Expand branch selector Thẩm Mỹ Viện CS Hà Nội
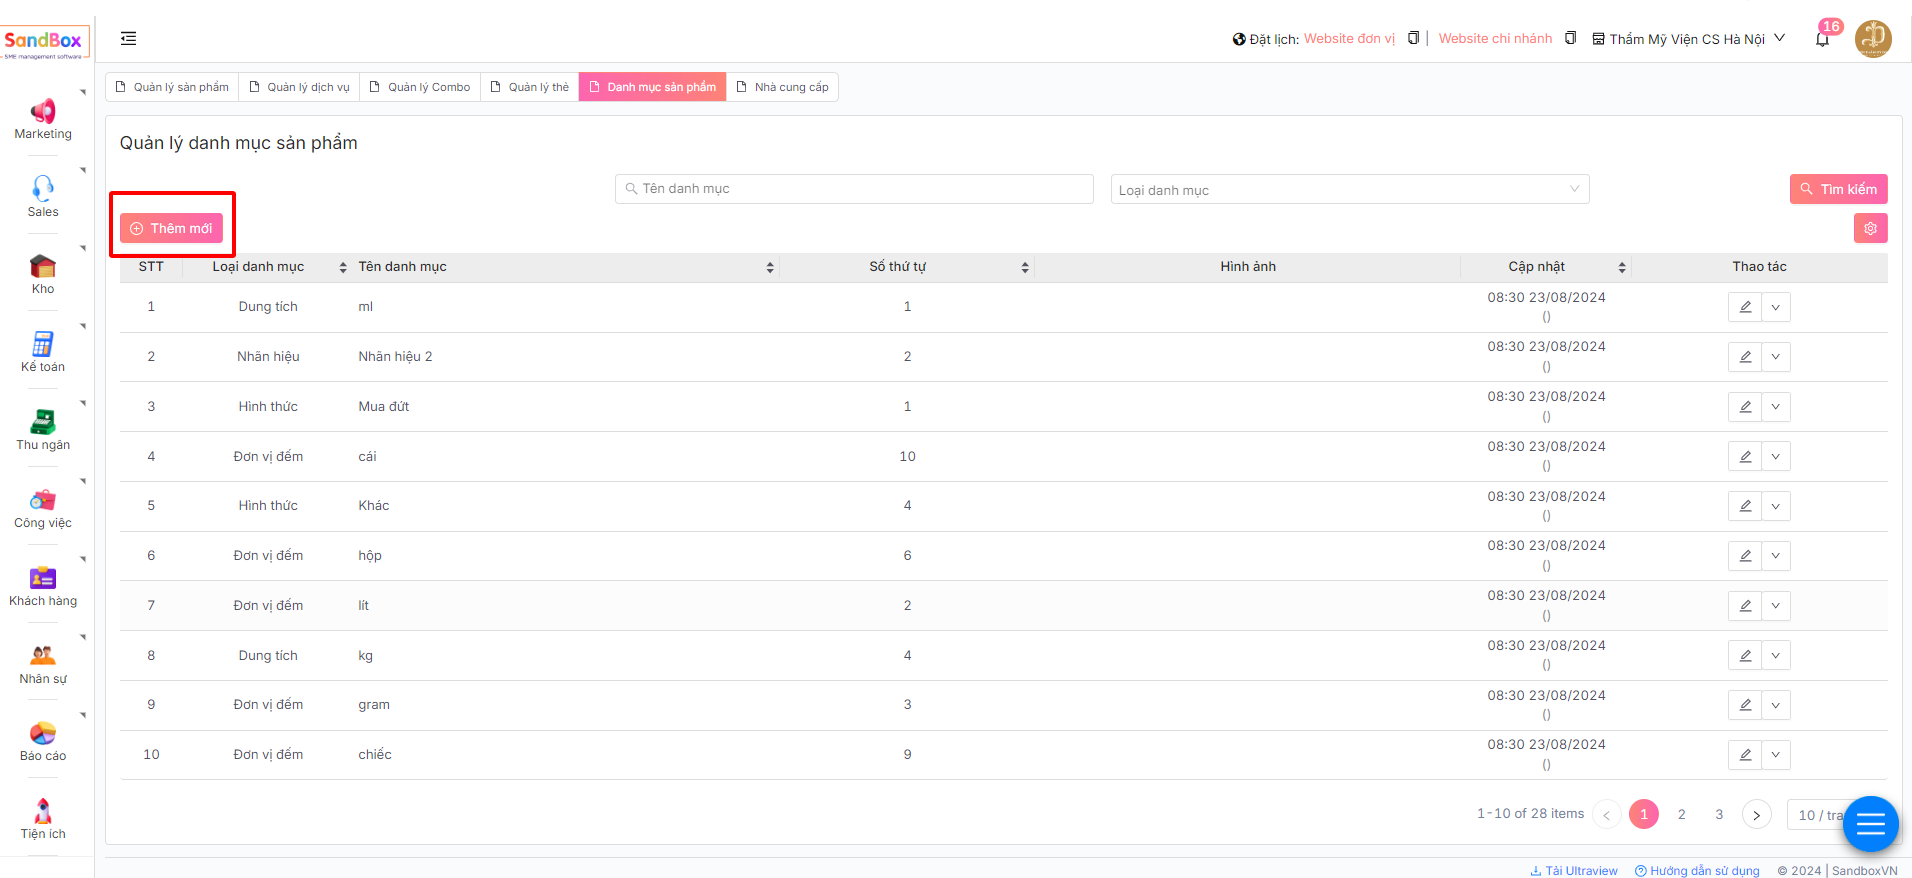Screen dimensions: 1912x878 [1689, 39]
